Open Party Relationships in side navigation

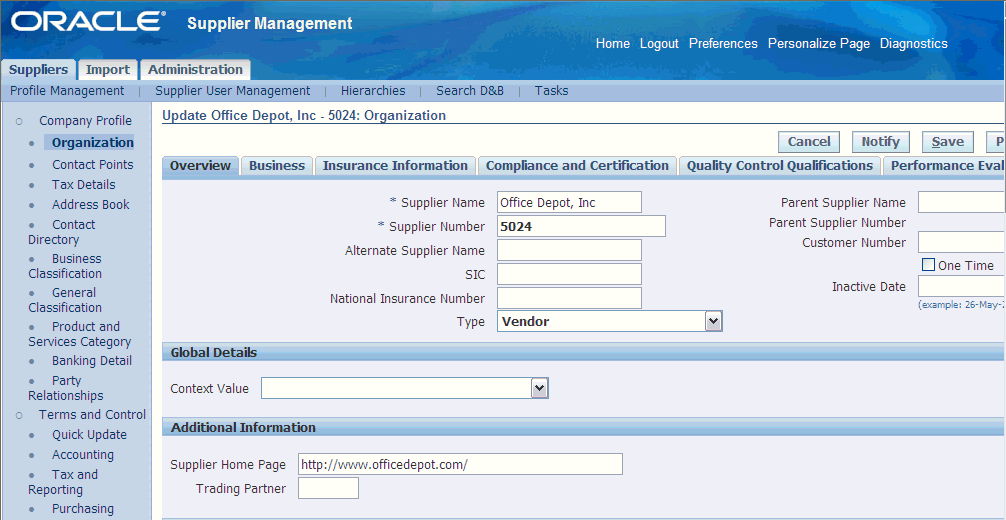pyautogui.click(x=65, y=388)
